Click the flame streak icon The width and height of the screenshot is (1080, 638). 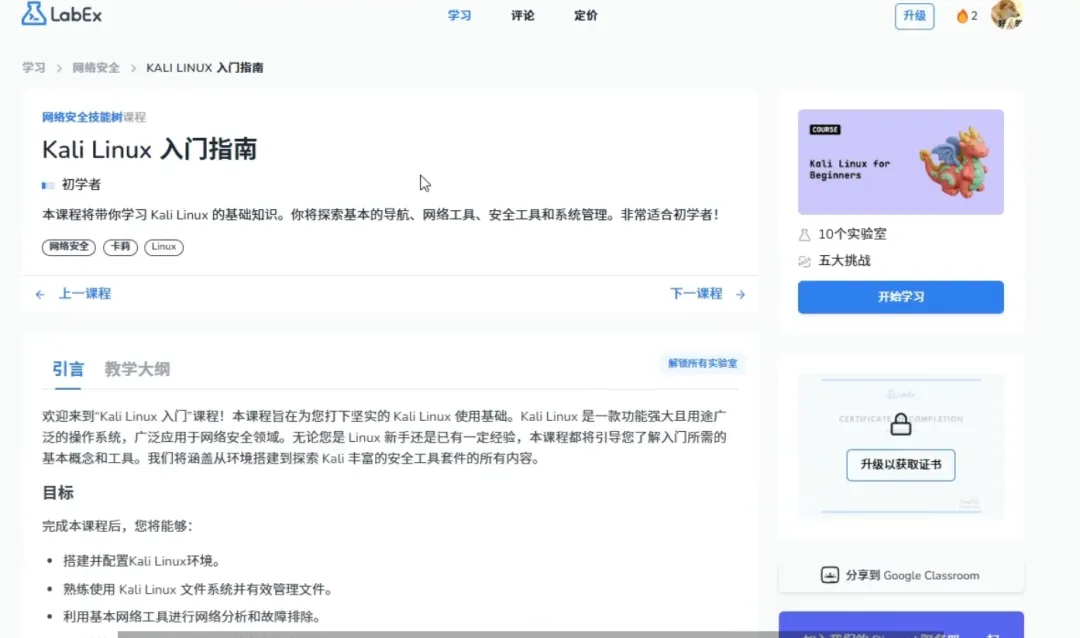[962, 16]
